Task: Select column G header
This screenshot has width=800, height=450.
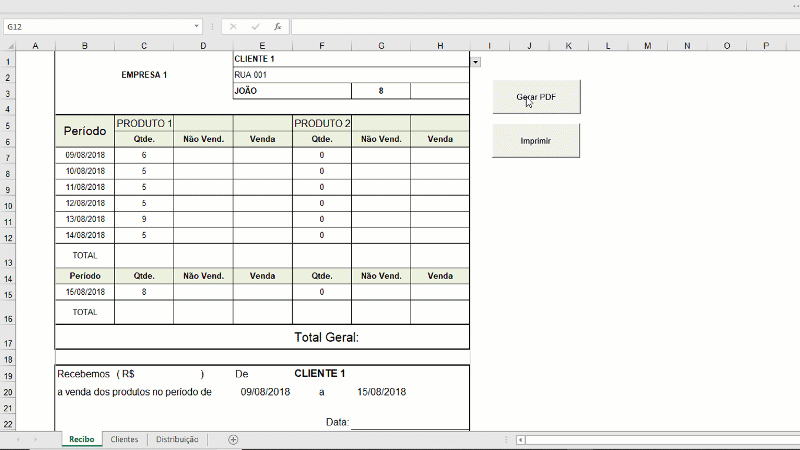Action: (381, 46)
